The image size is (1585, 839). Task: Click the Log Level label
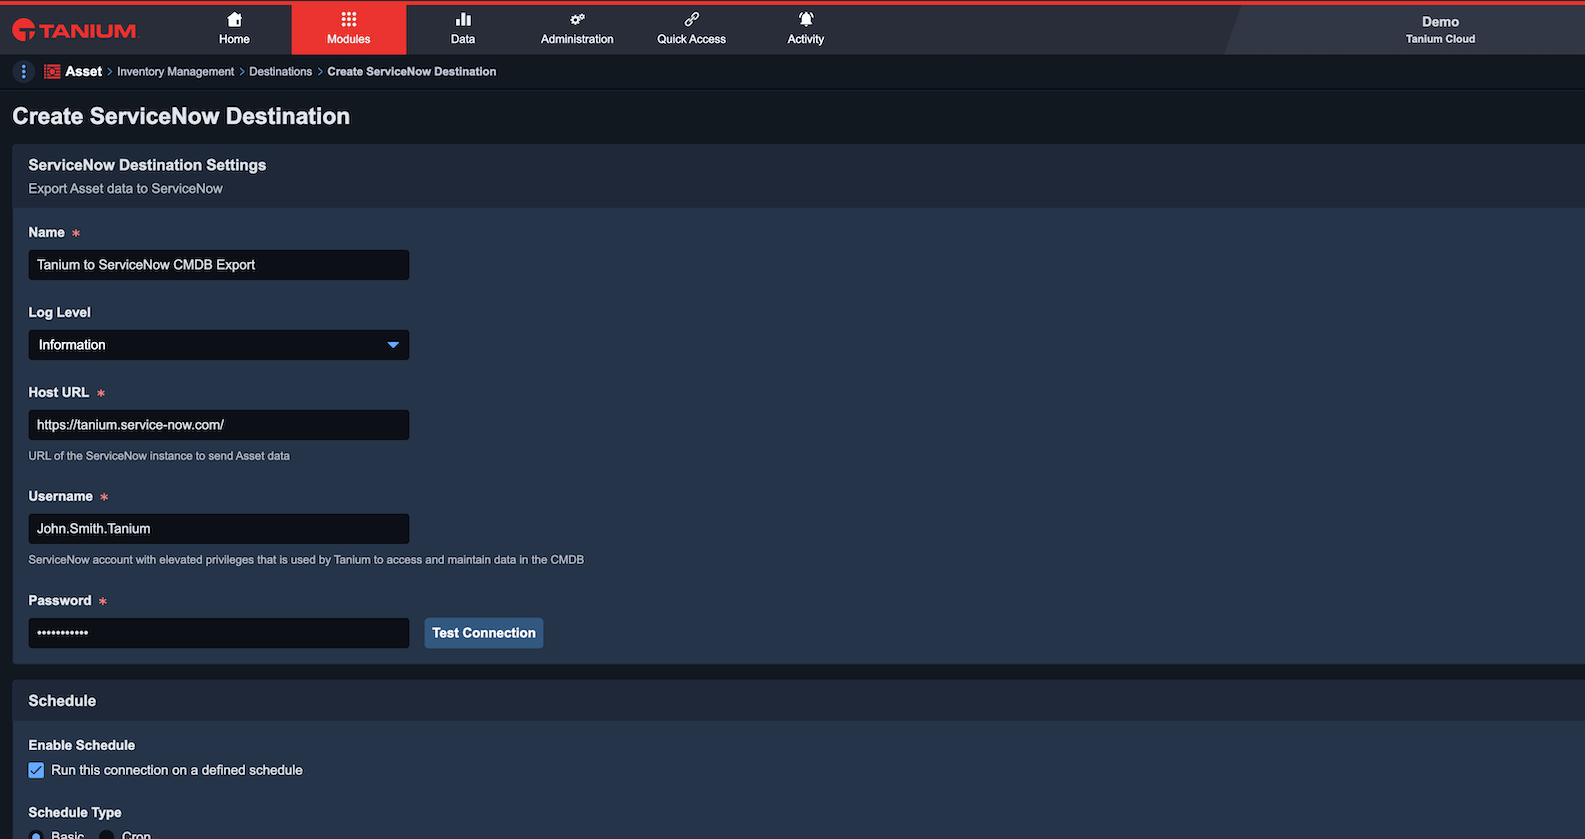(x=60, y=313)
